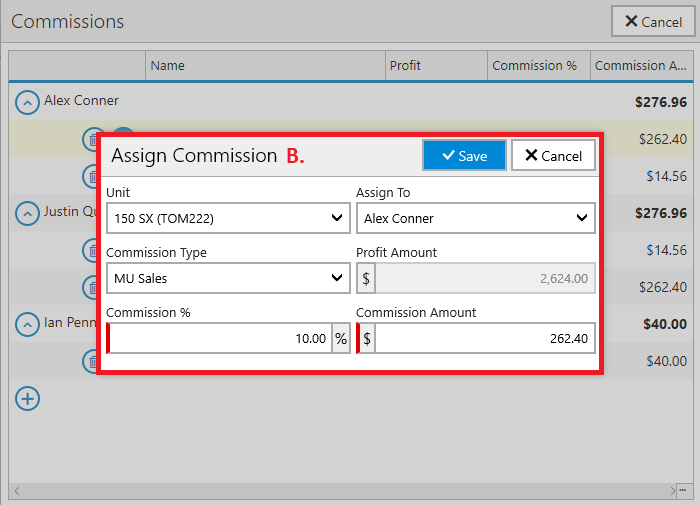Click the disabled Profit Amount field
Viewport: 700px width, 505px height.
click(485, 278)
